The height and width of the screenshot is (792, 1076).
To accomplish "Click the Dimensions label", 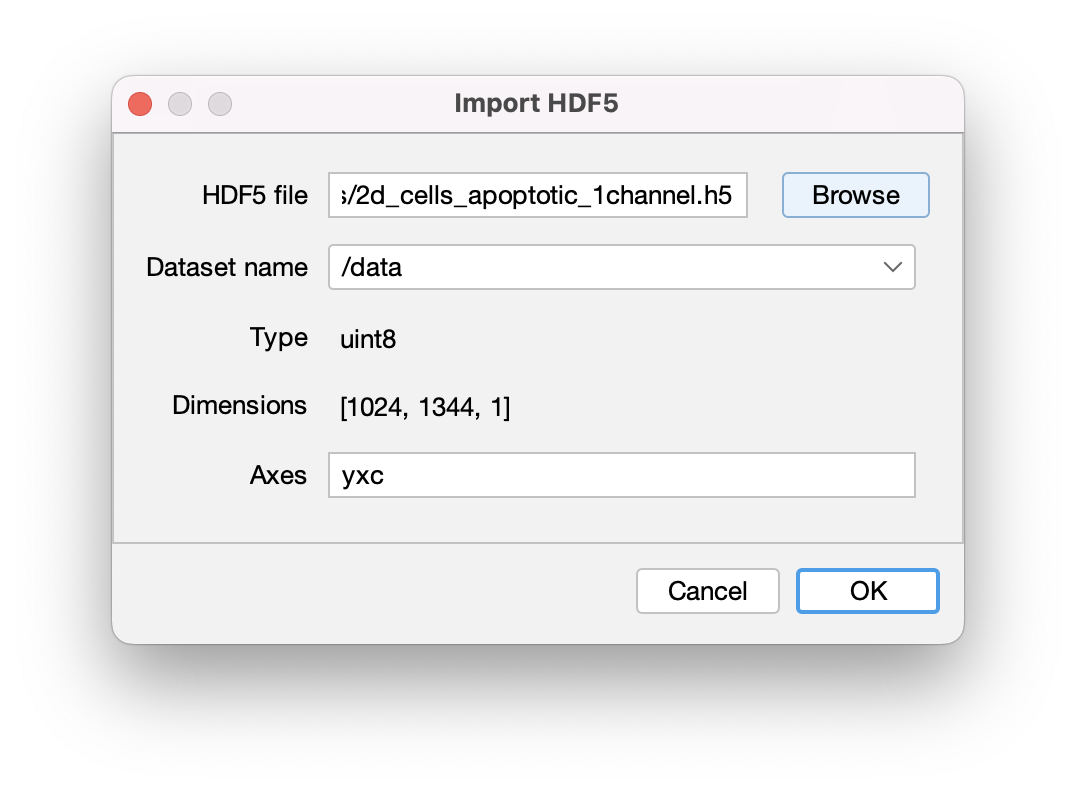I will coord(239,406).
